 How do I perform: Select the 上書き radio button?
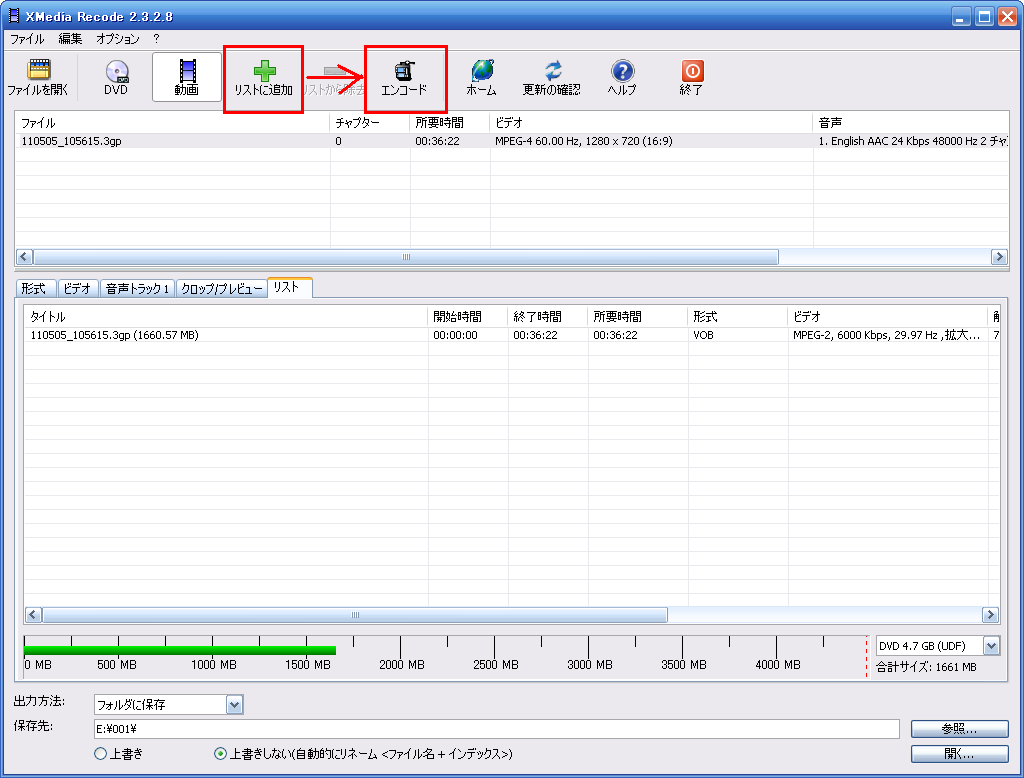click(101, 754)
